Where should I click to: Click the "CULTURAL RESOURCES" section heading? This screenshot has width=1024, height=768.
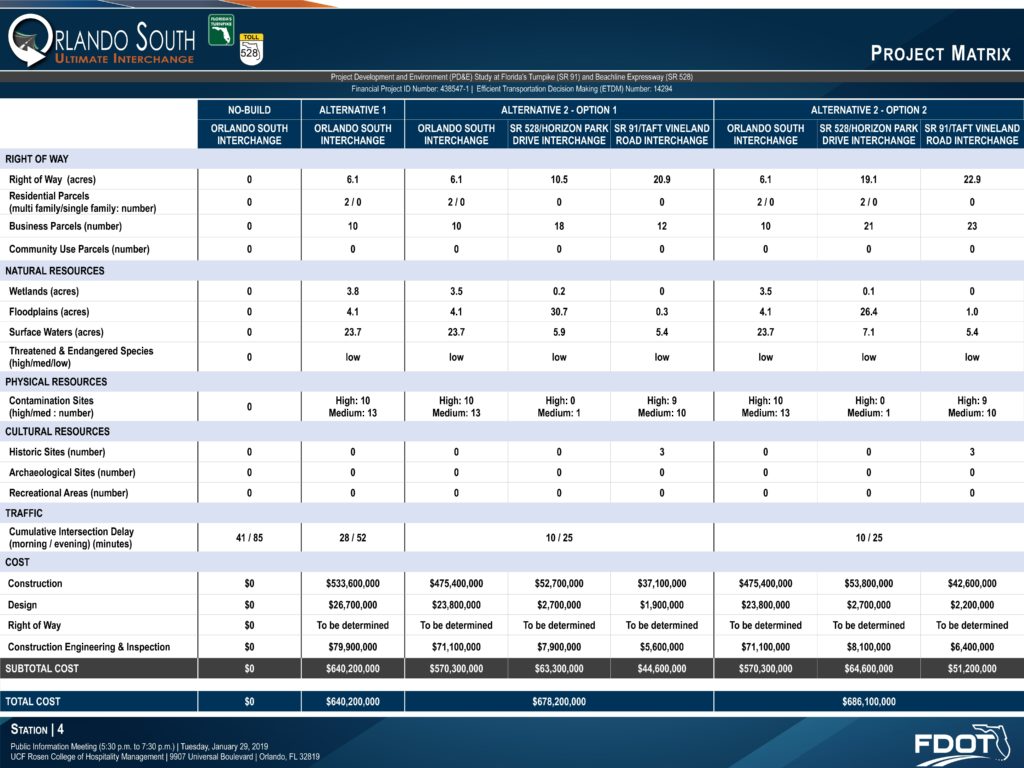(57, 431)
